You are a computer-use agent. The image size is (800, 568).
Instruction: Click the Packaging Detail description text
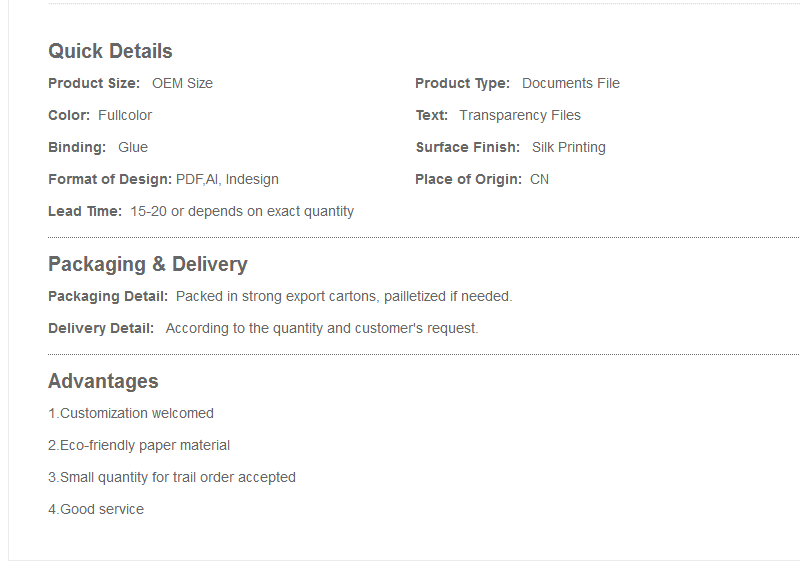click(x=343, y=297)
